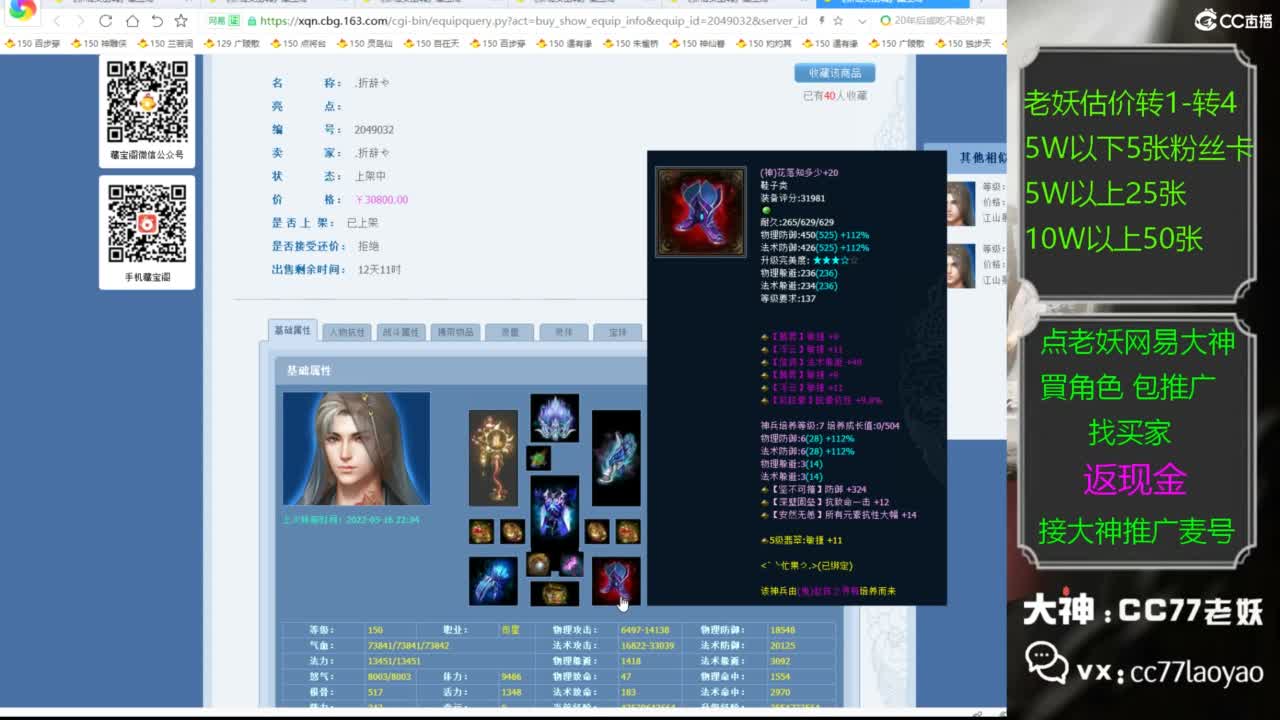This screenshot has height=720, width=1280.
Task: Open the 150 灵岛仙 bookmark
Action: (364, 43)
